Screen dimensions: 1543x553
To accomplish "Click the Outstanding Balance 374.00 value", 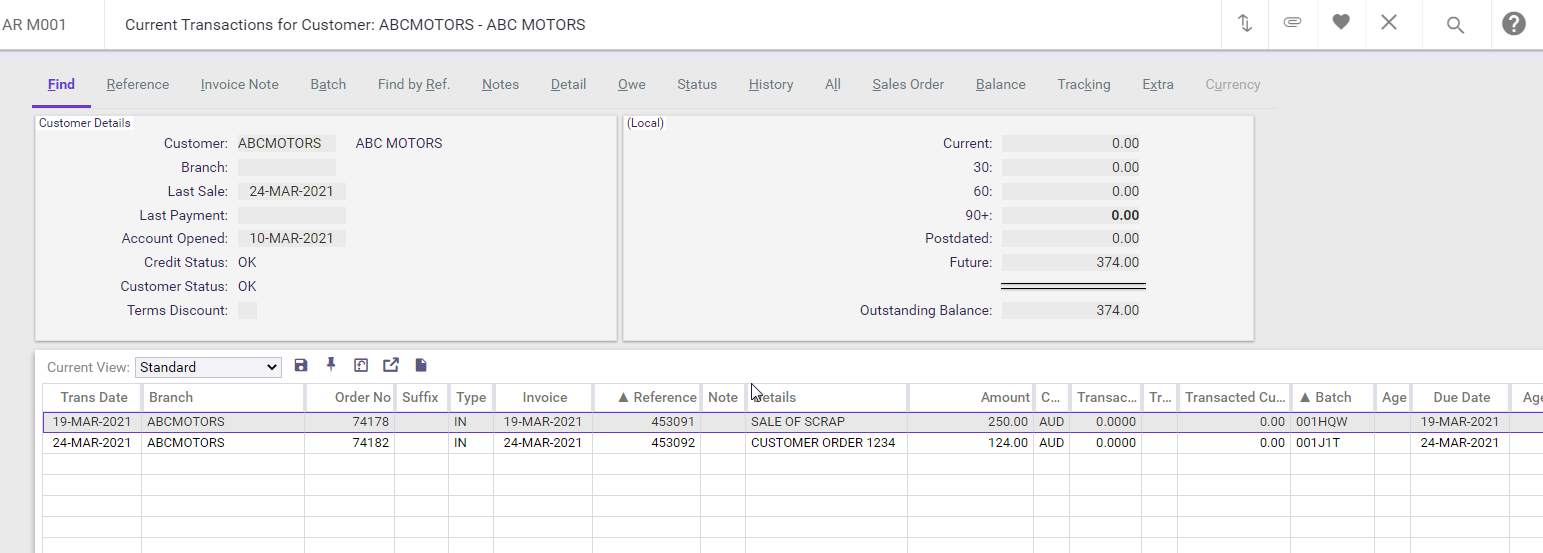I will coord(1071,310).
